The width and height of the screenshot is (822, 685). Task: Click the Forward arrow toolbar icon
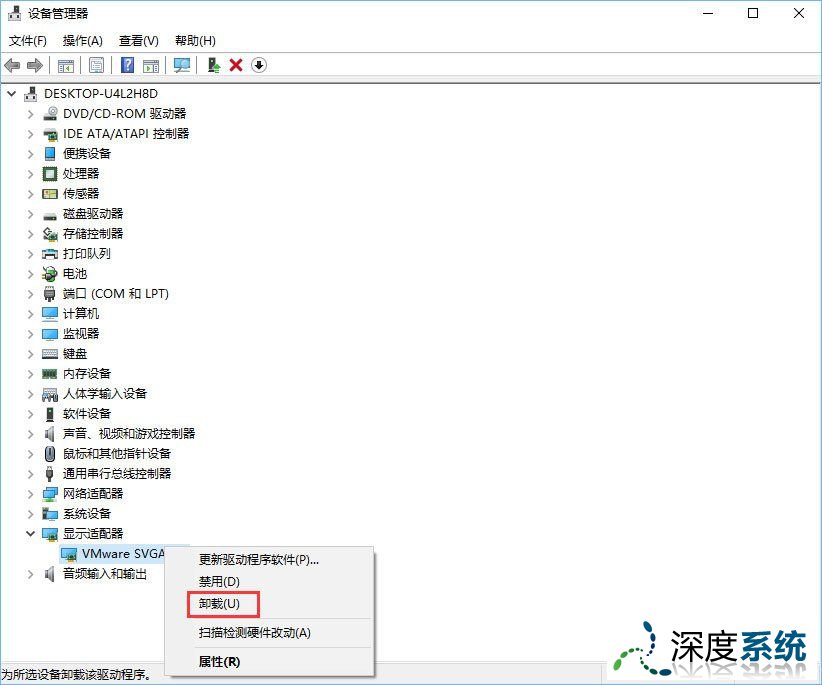(x=35, y=66)
